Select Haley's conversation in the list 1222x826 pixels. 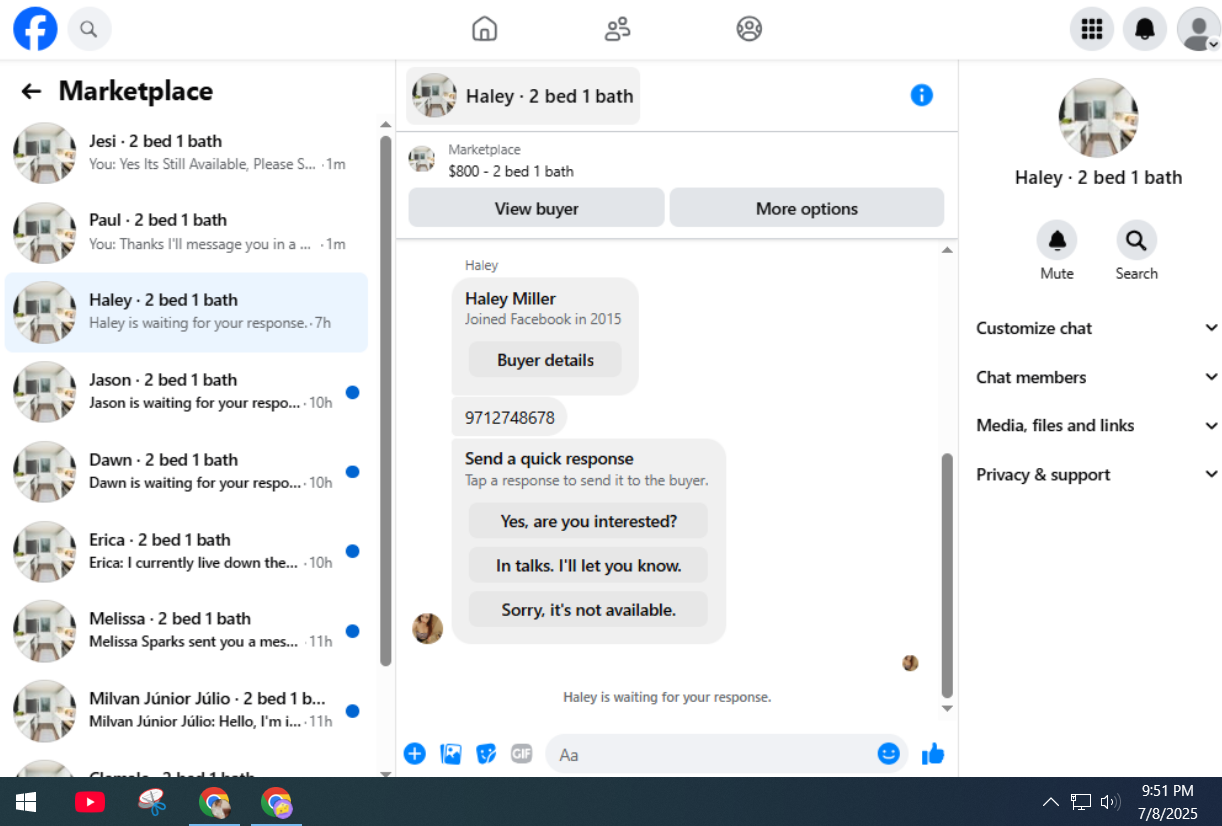(186, 312)
